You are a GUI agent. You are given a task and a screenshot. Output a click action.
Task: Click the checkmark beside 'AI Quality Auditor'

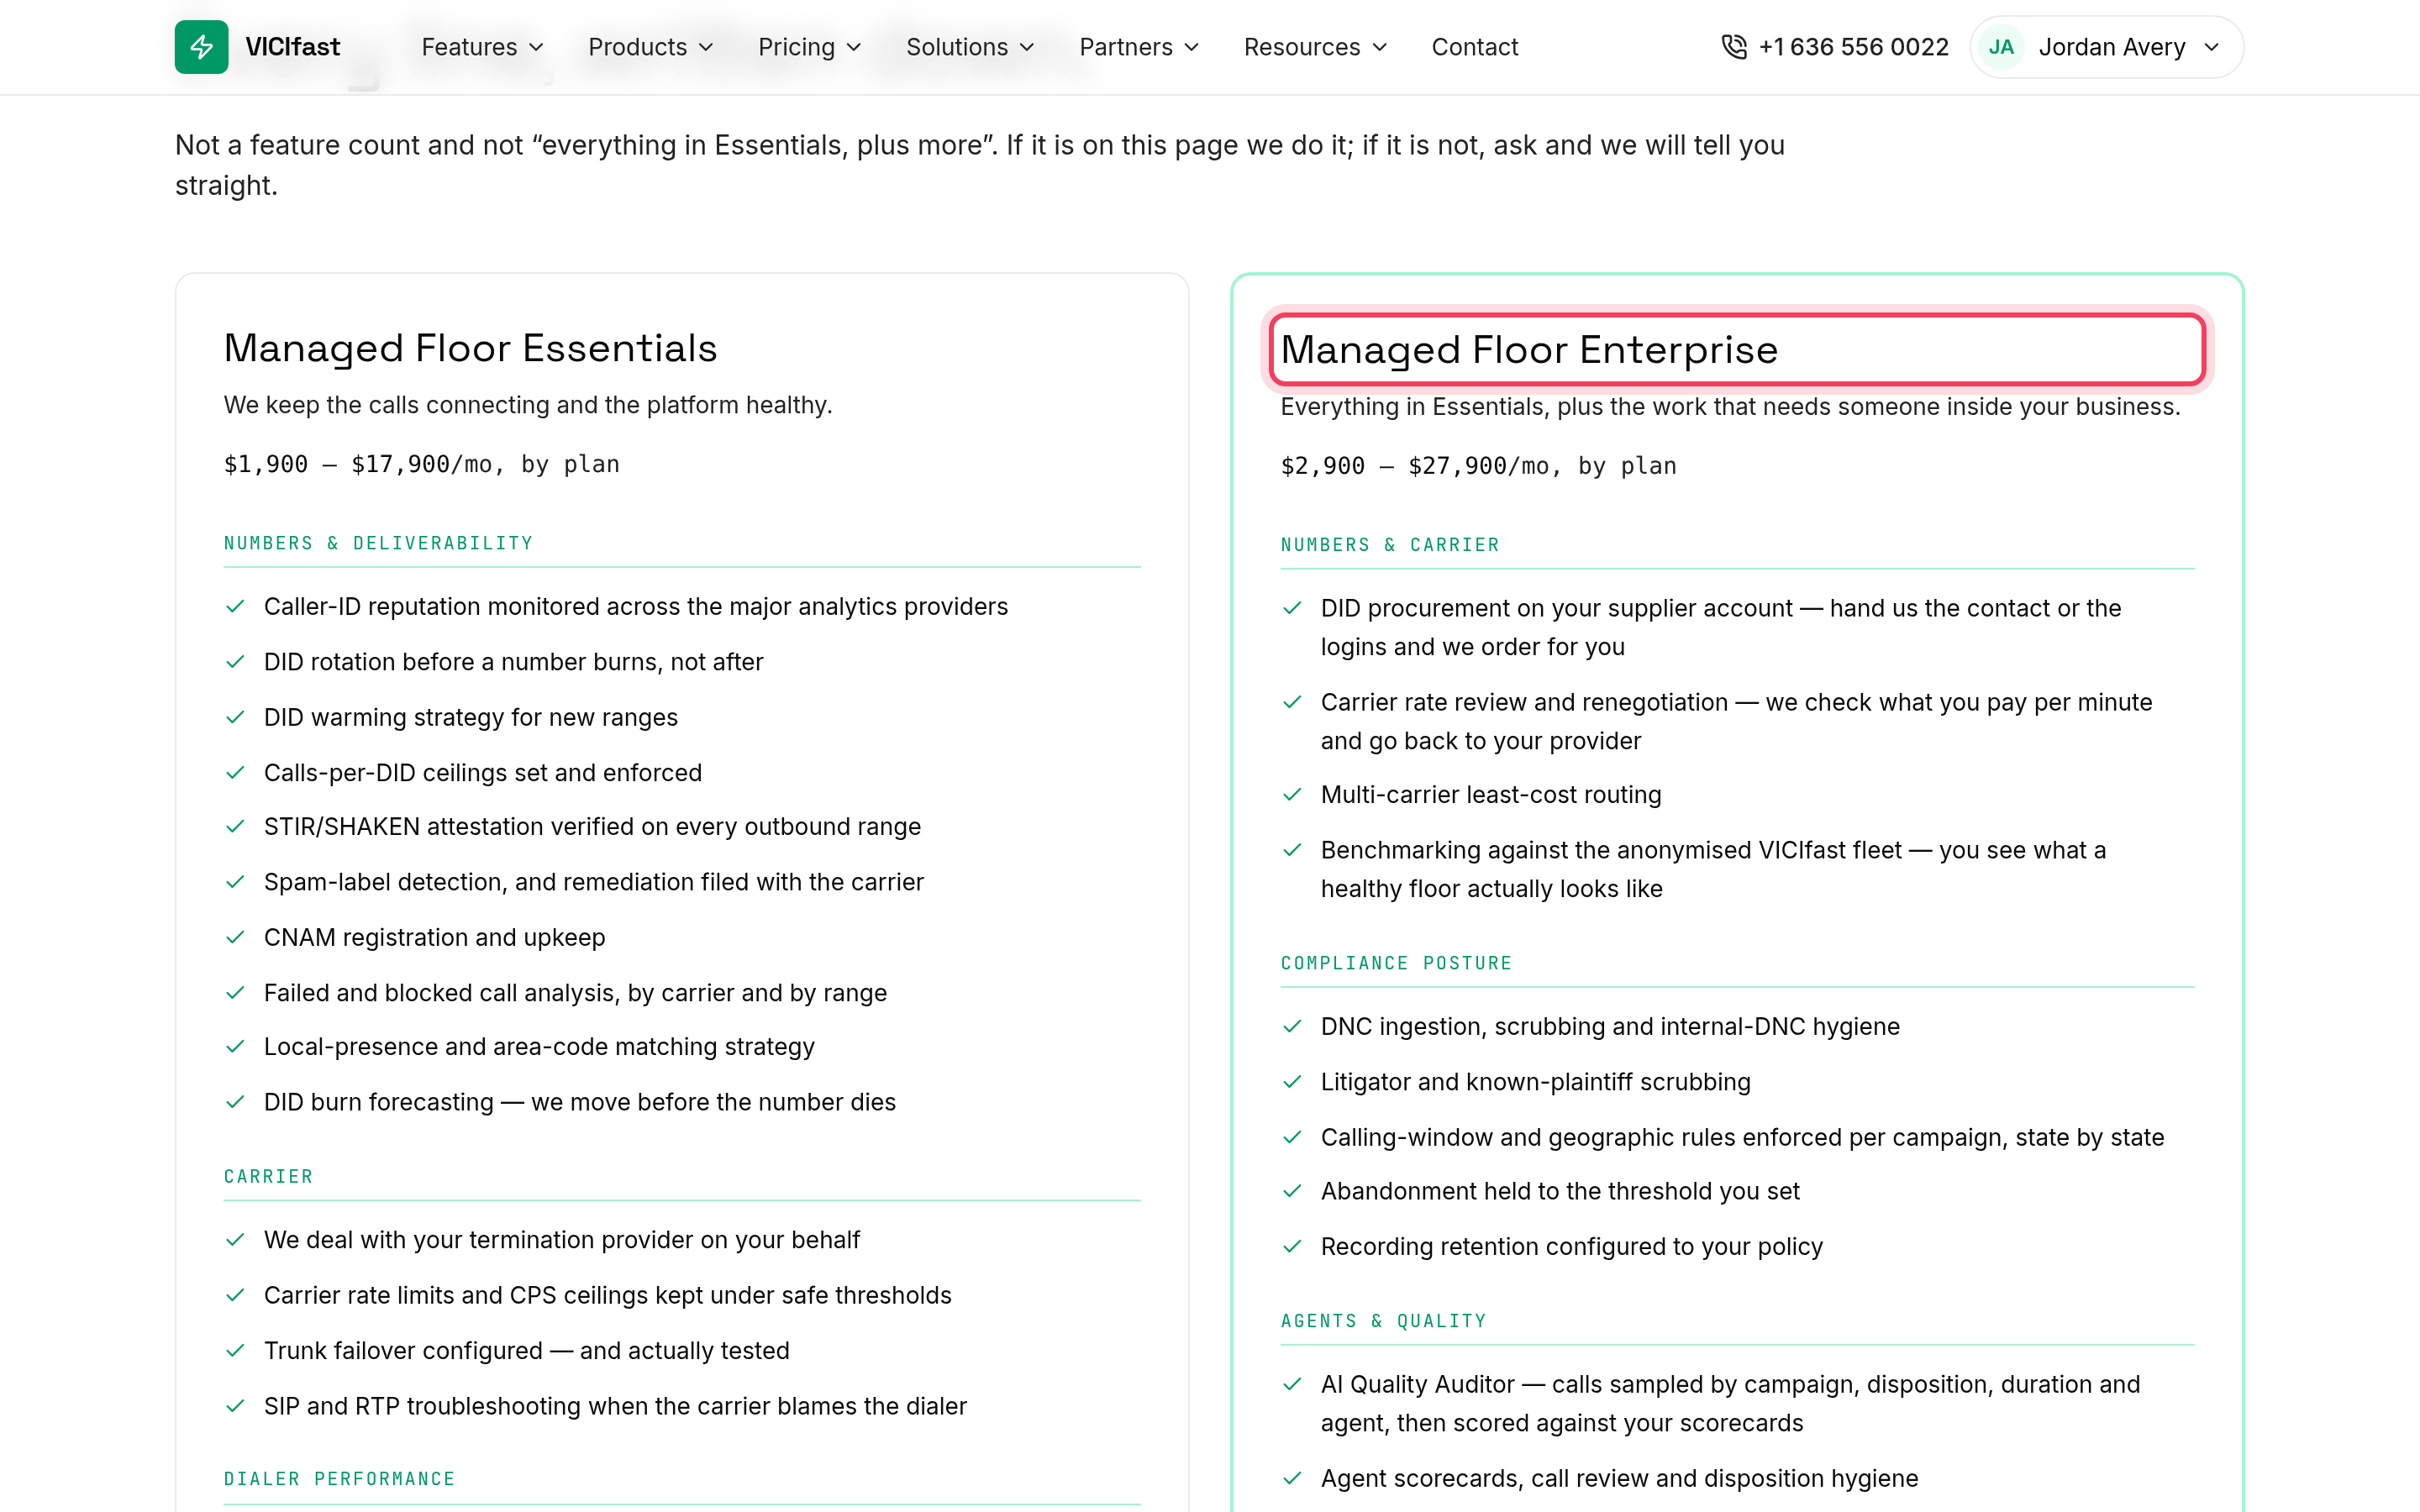[1292, 1385]
